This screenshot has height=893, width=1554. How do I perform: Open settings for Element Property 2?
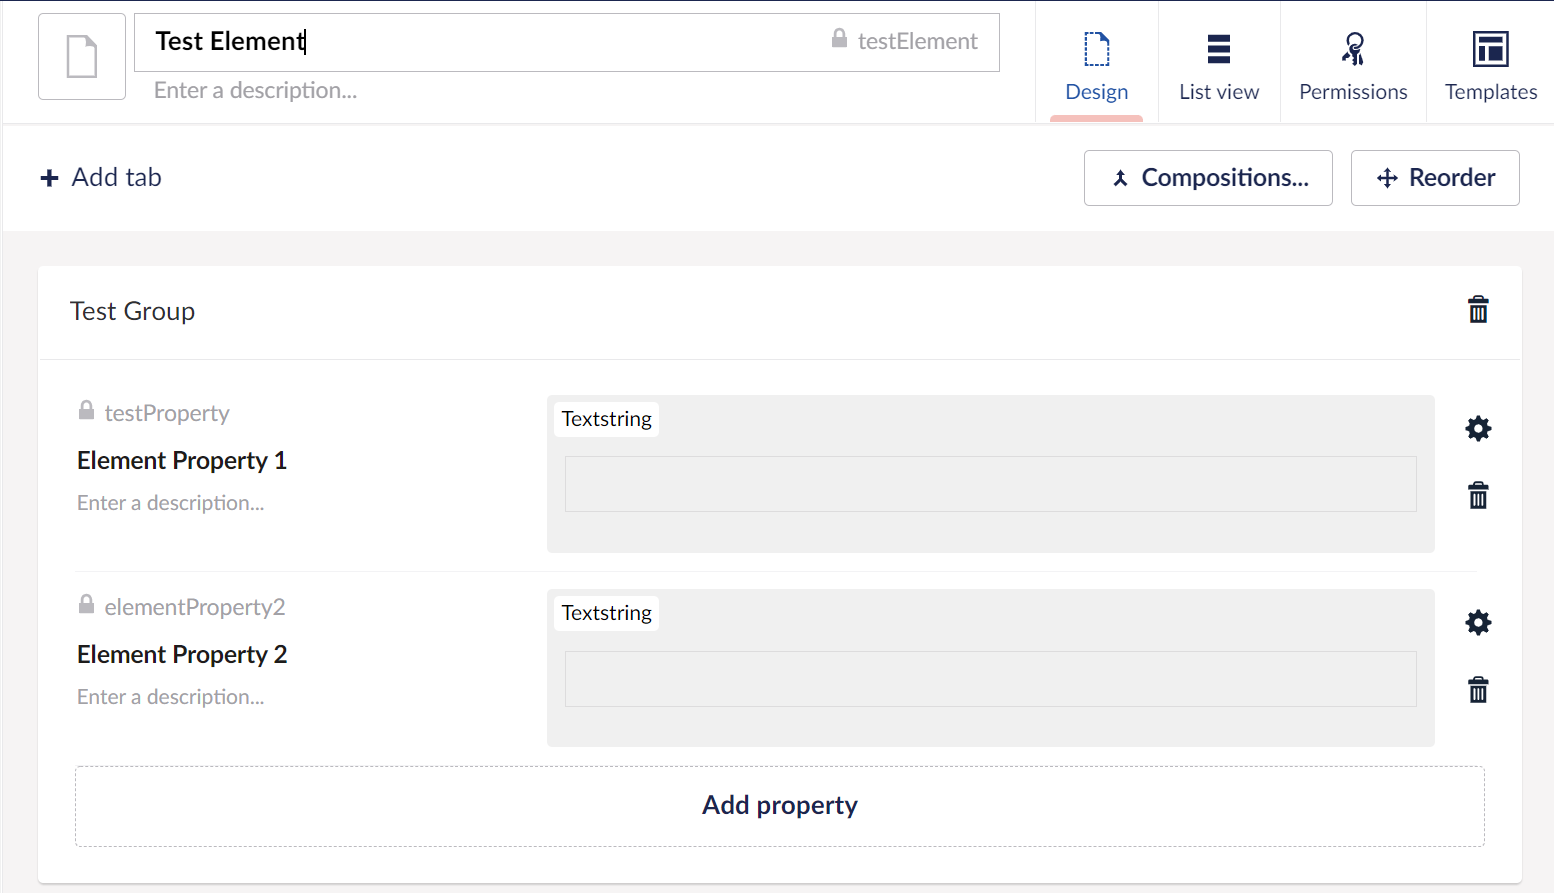tap(1478, 622)
